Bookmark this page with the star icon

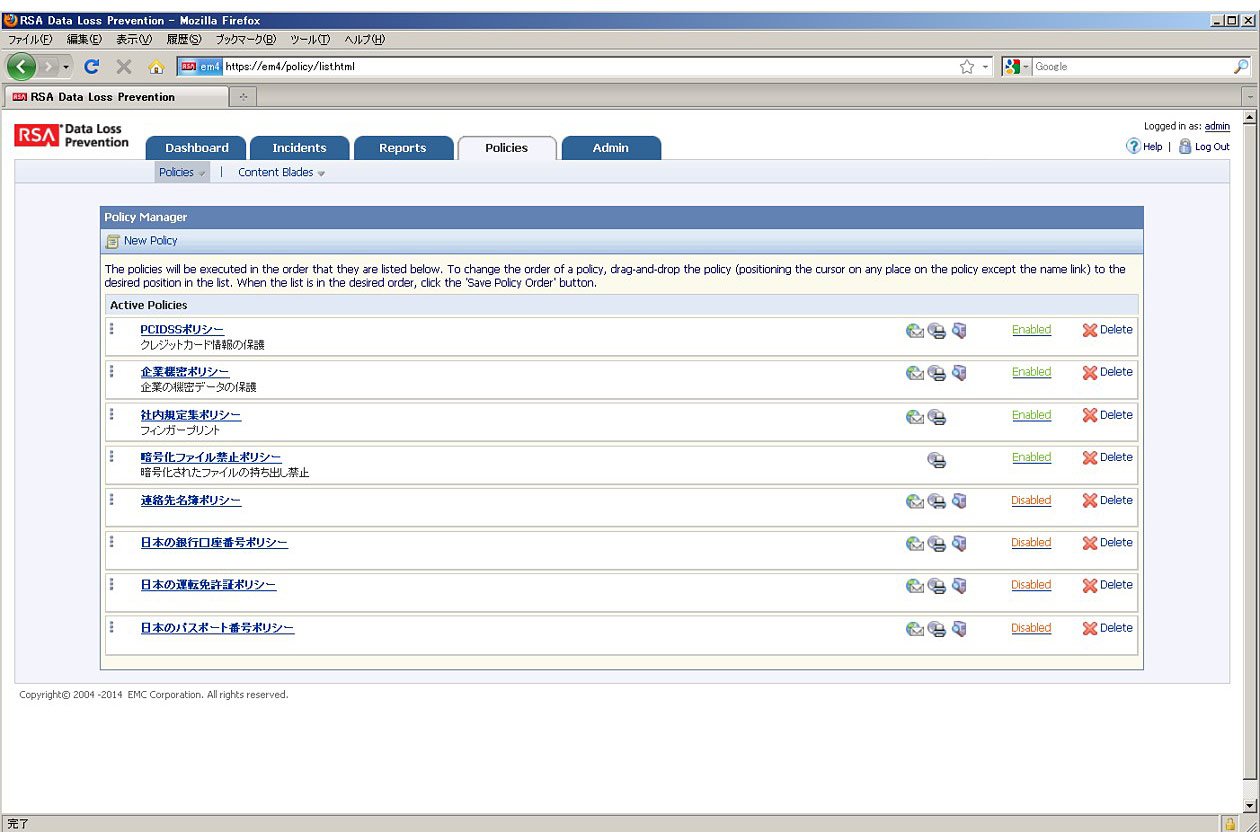tap(967, 67)
